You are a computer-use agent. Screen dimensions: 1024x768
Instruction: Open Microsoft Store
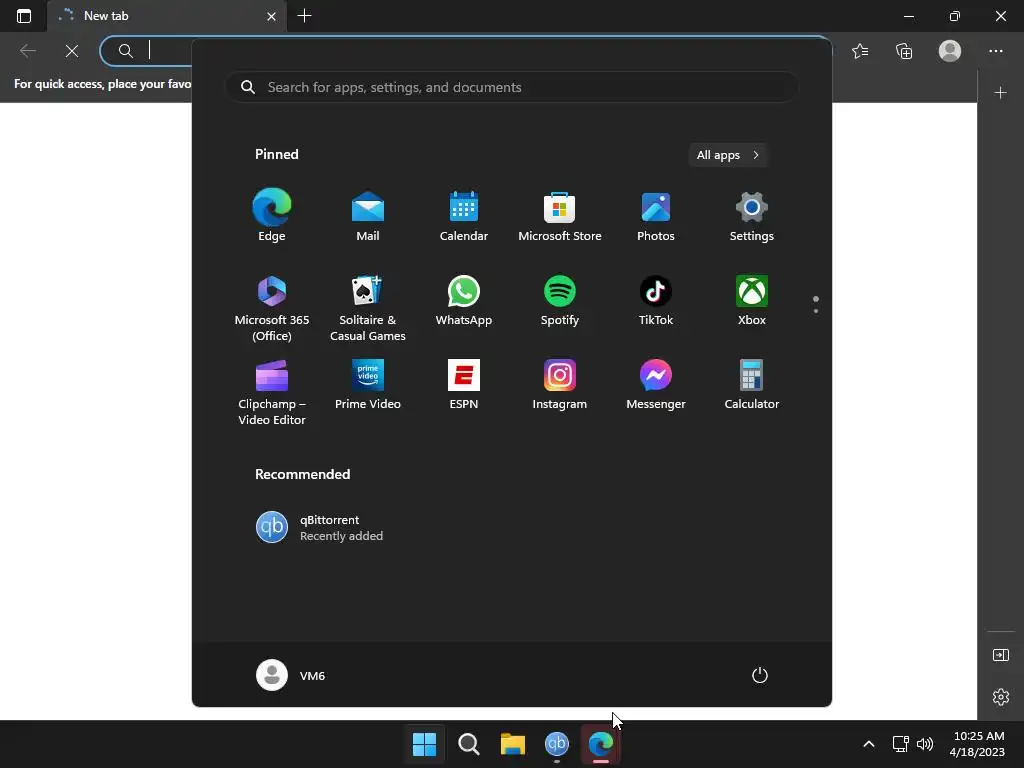(560, 216)
